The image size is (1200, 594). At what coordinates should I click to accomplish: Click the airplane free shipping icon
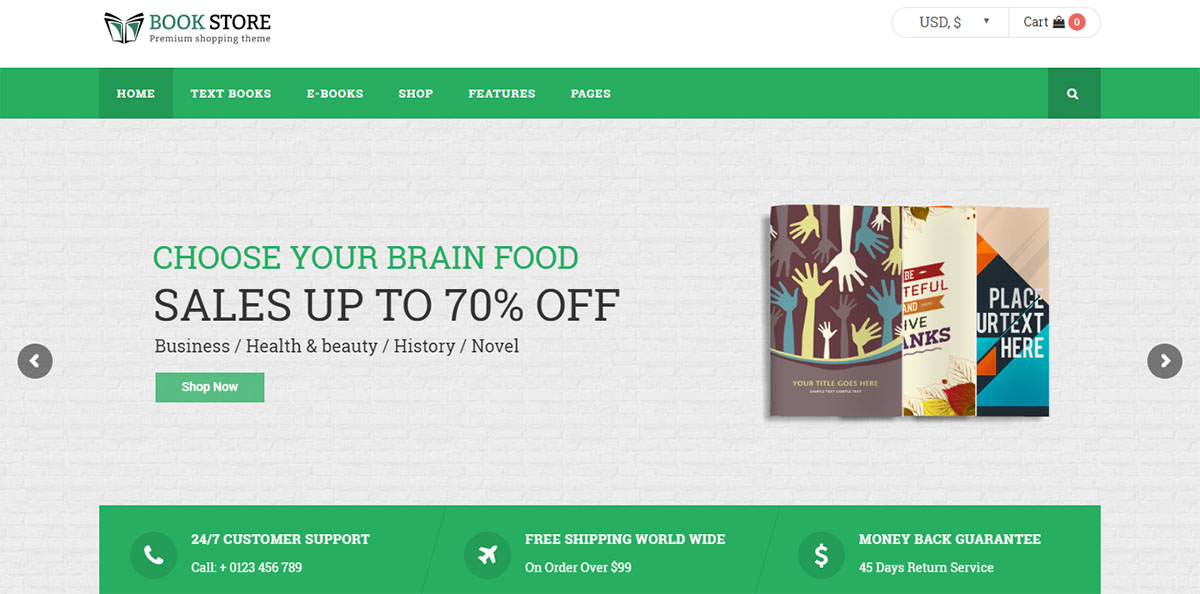487,555
